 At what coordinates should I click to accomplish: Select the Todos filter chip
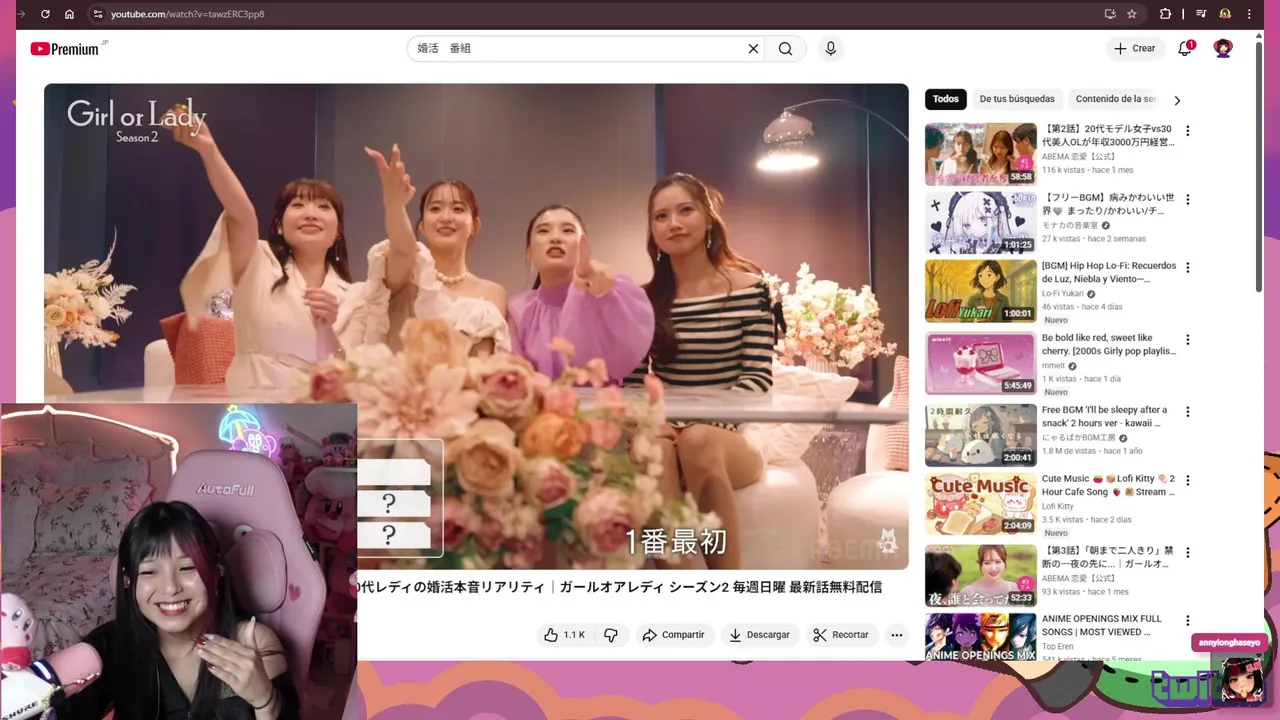pyautogui.click(x=945, y=99)
